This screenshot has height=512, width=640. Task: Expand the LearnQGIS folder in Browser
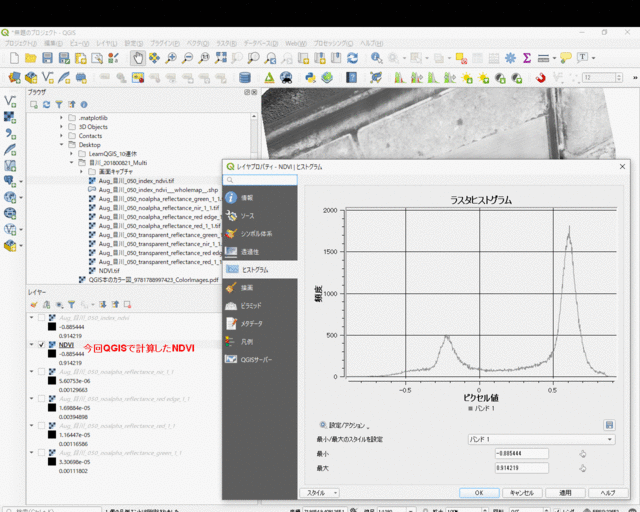click(x=71, y=154)
